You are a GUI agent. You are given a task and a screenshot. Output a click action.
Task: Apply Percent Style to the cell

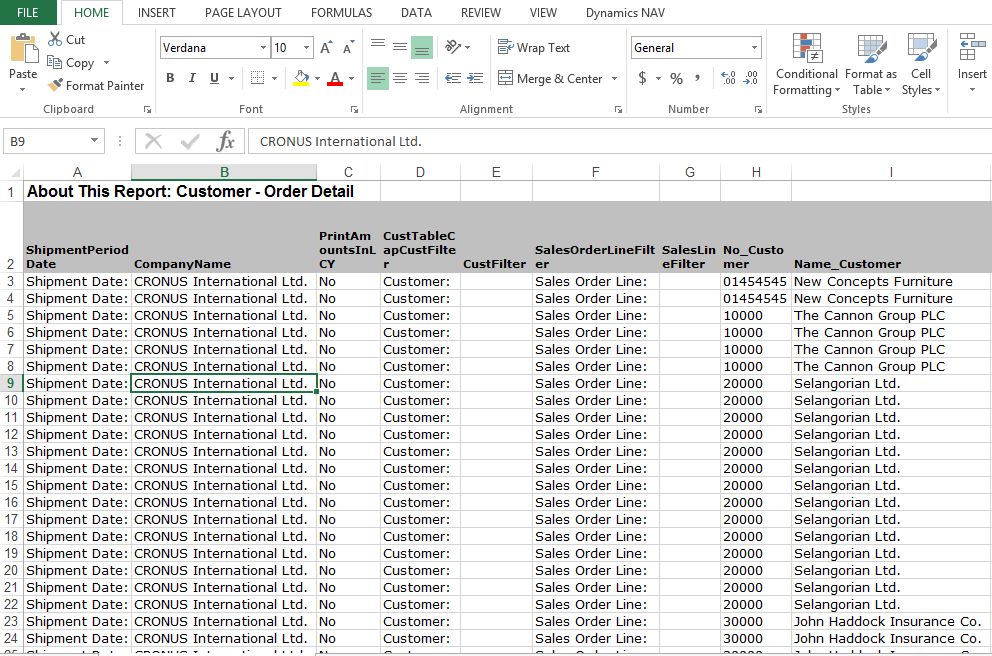[x=676, y=76]
